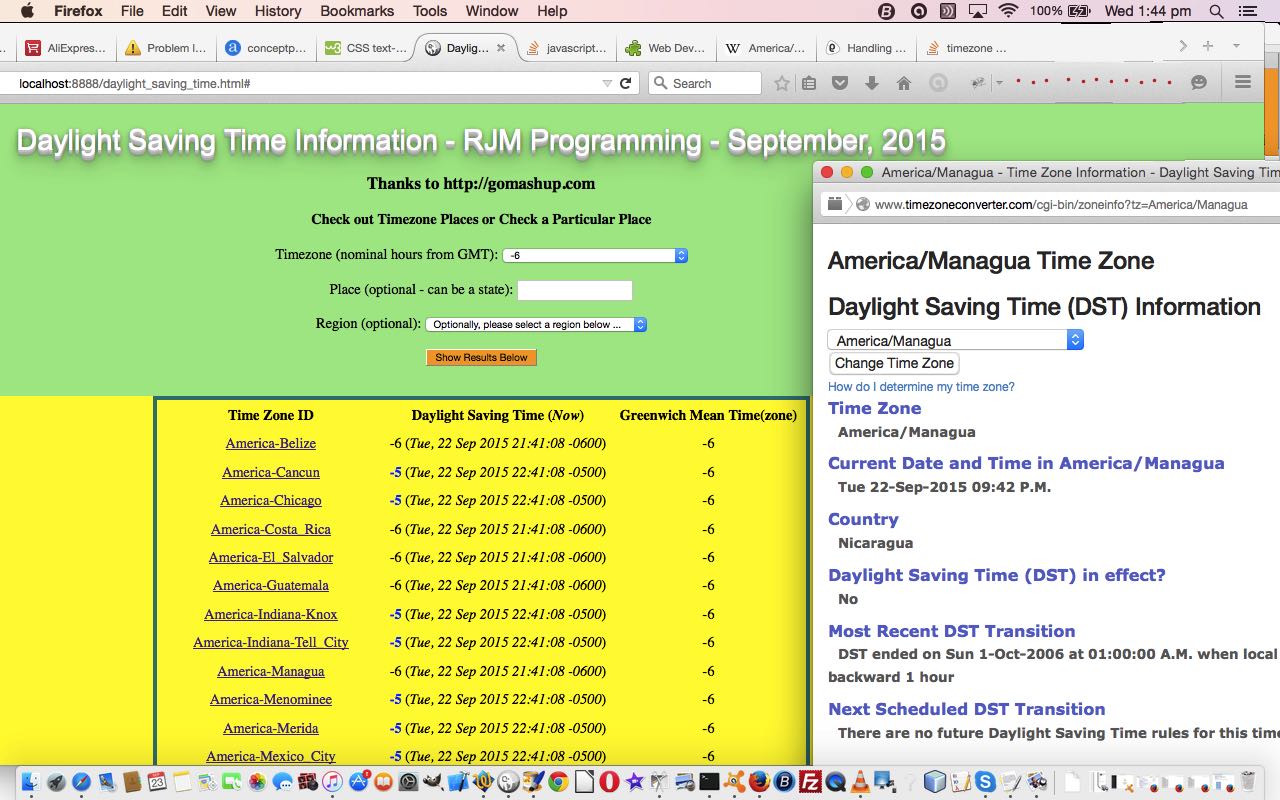This screenshot has height=800, width=1280.
Task: Open Spotlight search in the menu bar
Action: coord(1214,11)
